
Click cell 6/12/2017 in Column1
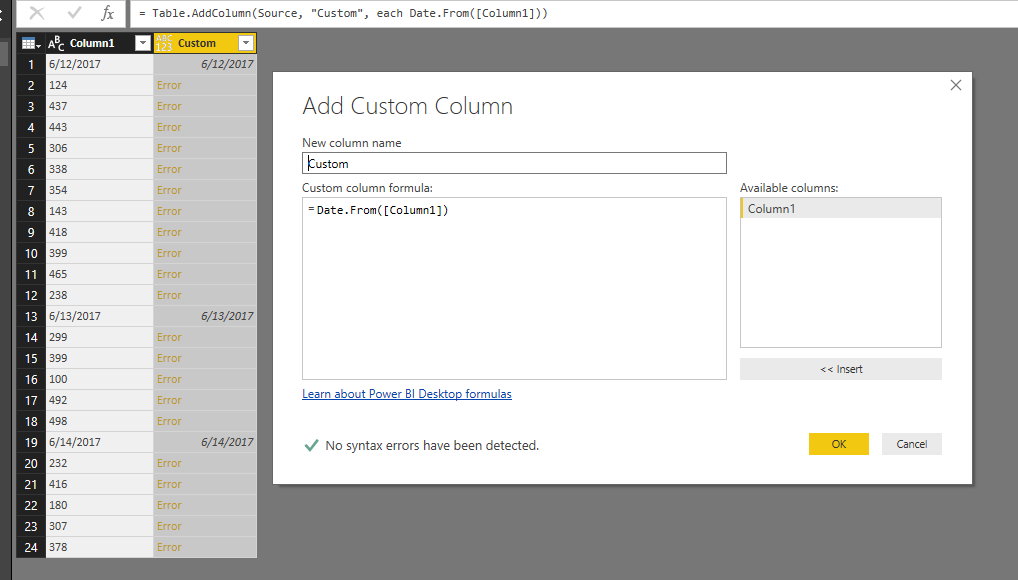pyautogui.click(x=99, y=64)
